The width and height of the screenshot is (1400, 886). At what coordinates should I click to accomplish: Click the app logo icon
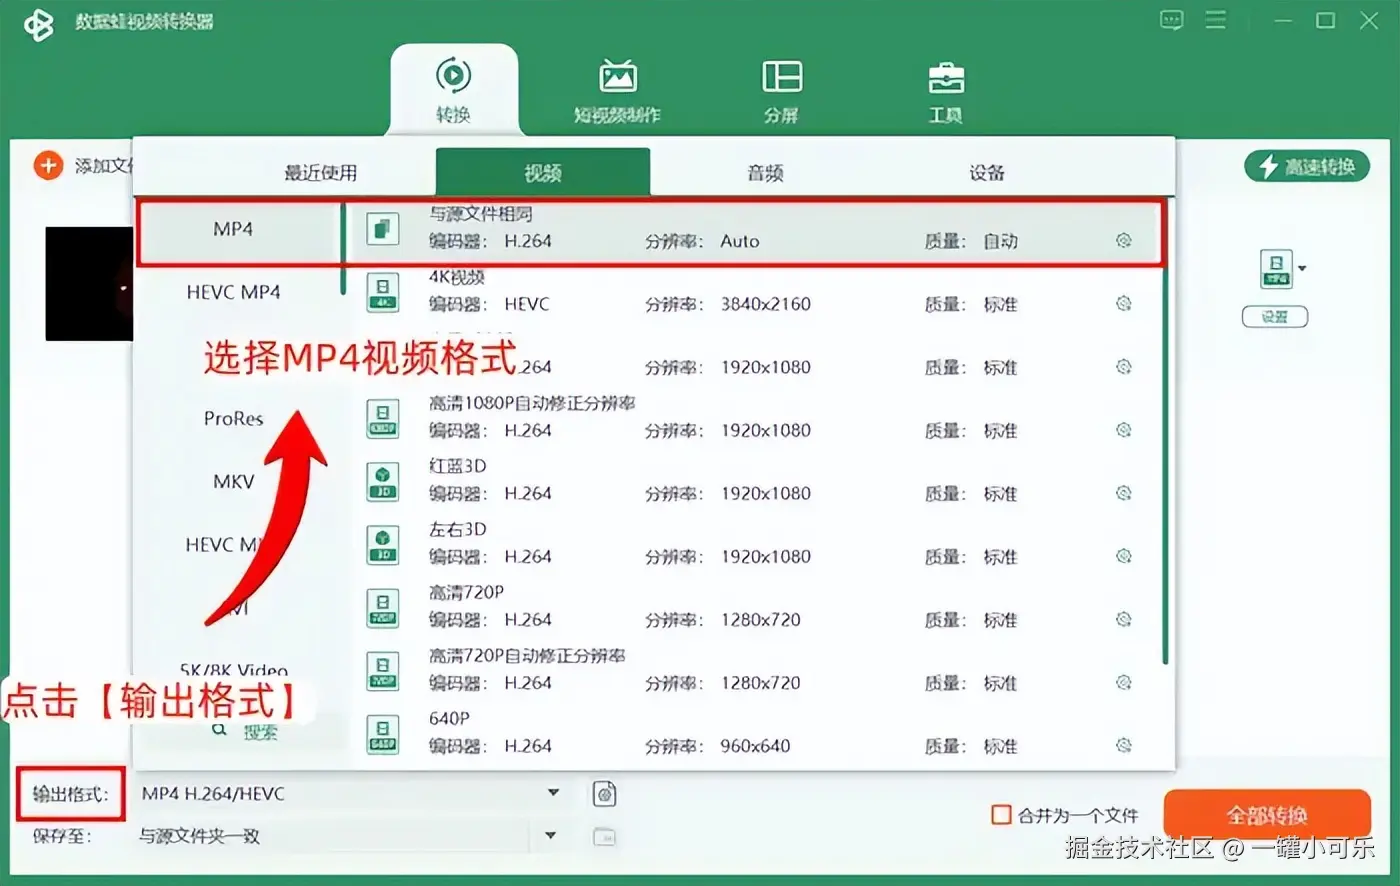[x=39, y=24]
